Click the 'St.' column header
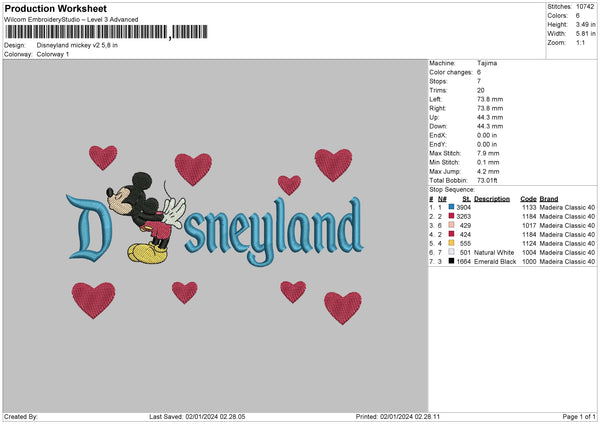Screen dimensions: 600x424 click(x=466, y=199)
